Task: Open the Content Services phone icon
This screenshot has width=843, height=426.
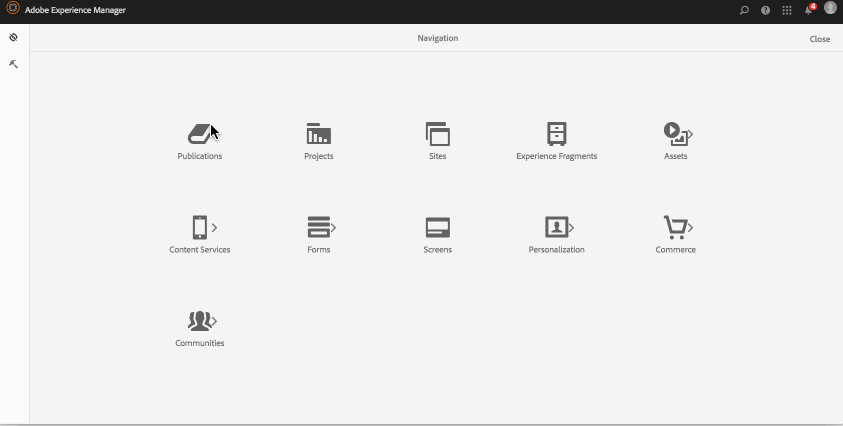Action: pyautogui.click(x=199, y=228)
